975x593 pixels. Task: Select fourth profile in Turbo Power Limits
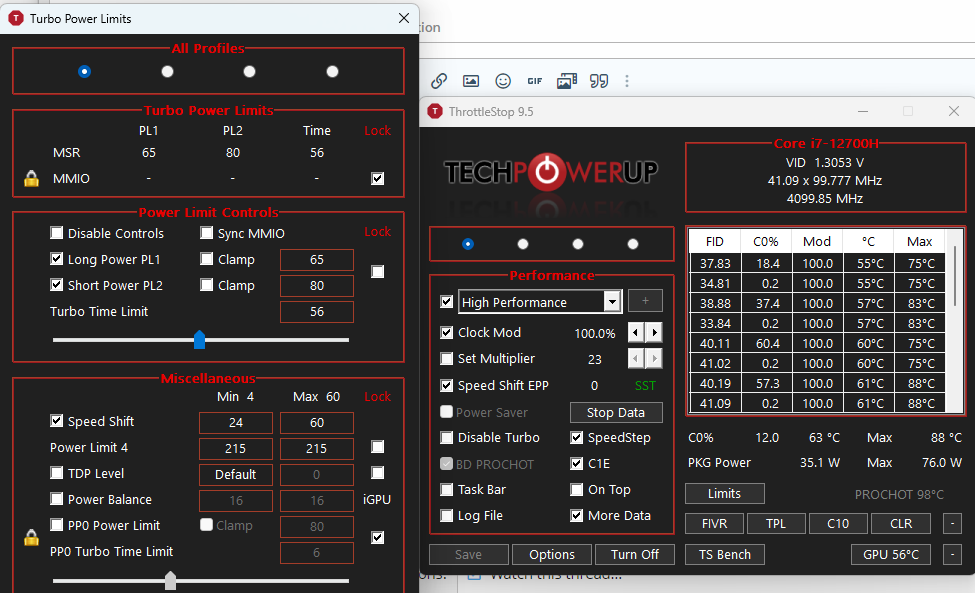tap(333, 71)
